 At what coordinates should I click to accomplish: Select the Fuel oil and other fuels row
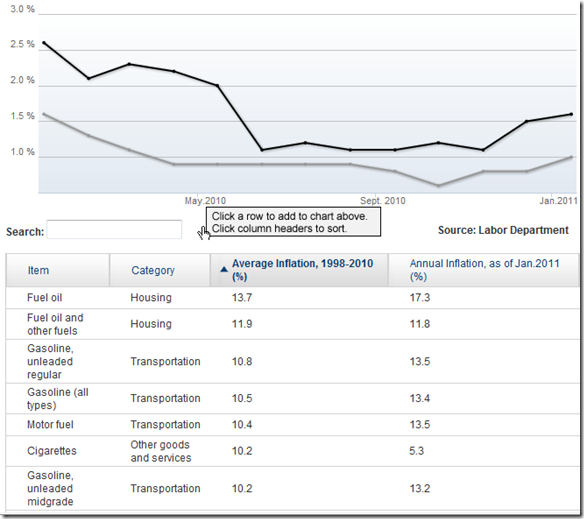pyautogui.click(x=292, y=324)
